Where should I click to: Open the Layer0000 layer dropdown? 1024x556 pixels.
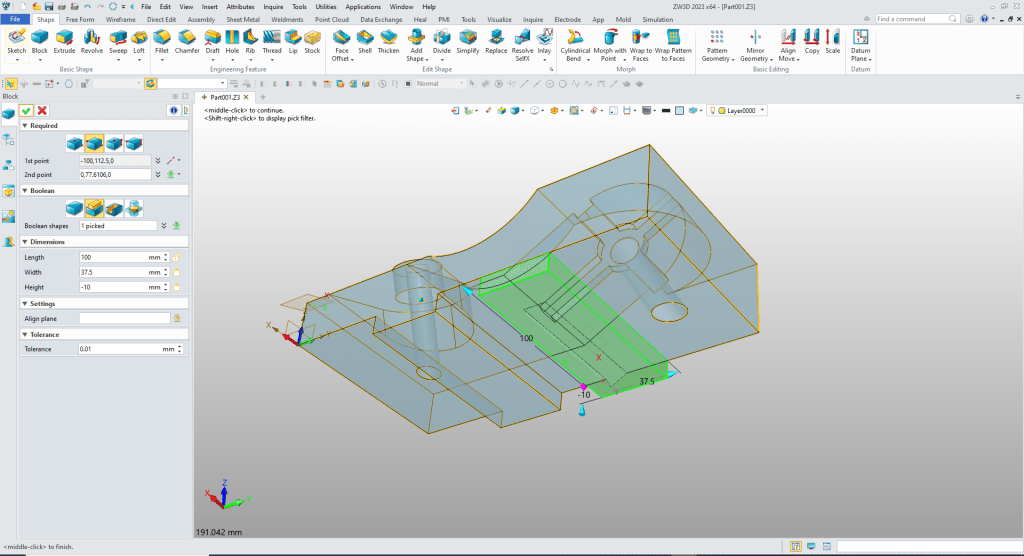[x=763, y=110]
